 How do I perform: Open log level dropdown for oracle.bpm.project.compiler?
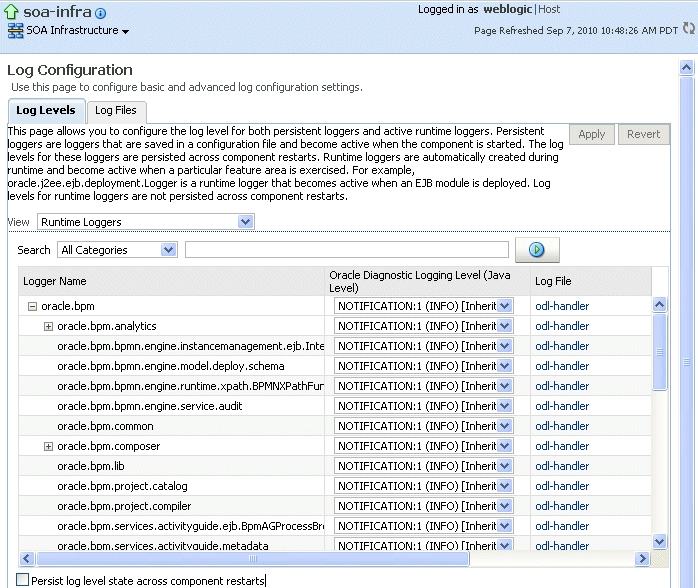[423, 506]
